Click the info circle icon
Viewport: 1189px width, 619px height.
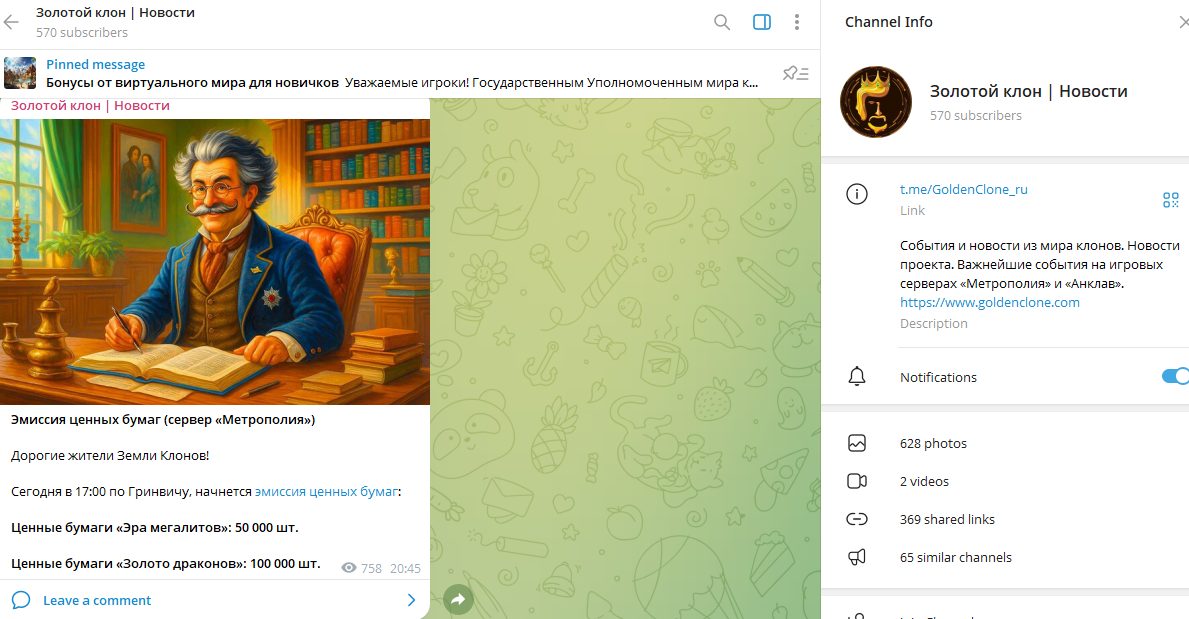tap(857, 194)
